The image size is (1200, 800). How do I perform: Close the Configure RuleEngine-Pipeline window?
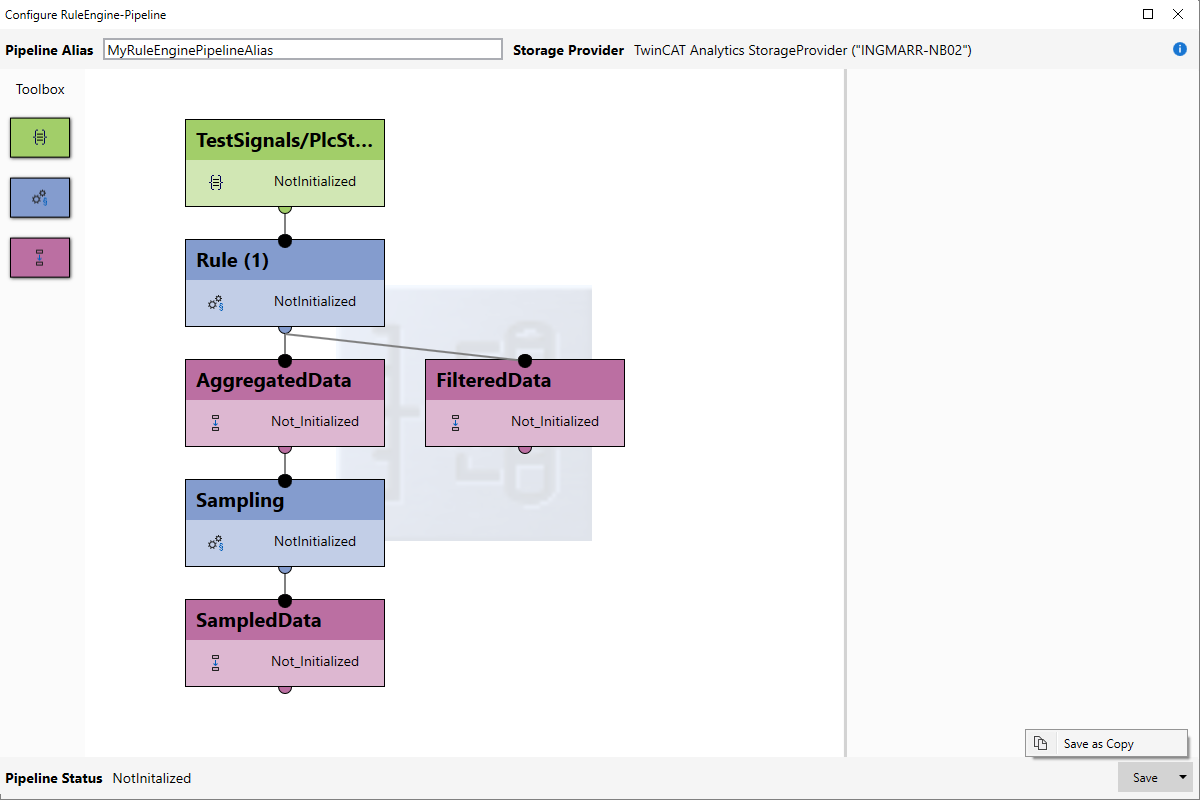click(x=1178, y=14)
